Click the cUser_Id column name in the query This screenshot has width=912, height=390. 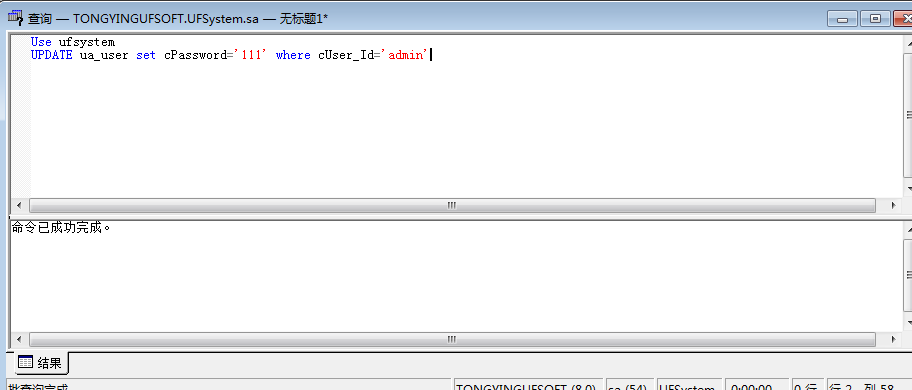coord(345,55)
